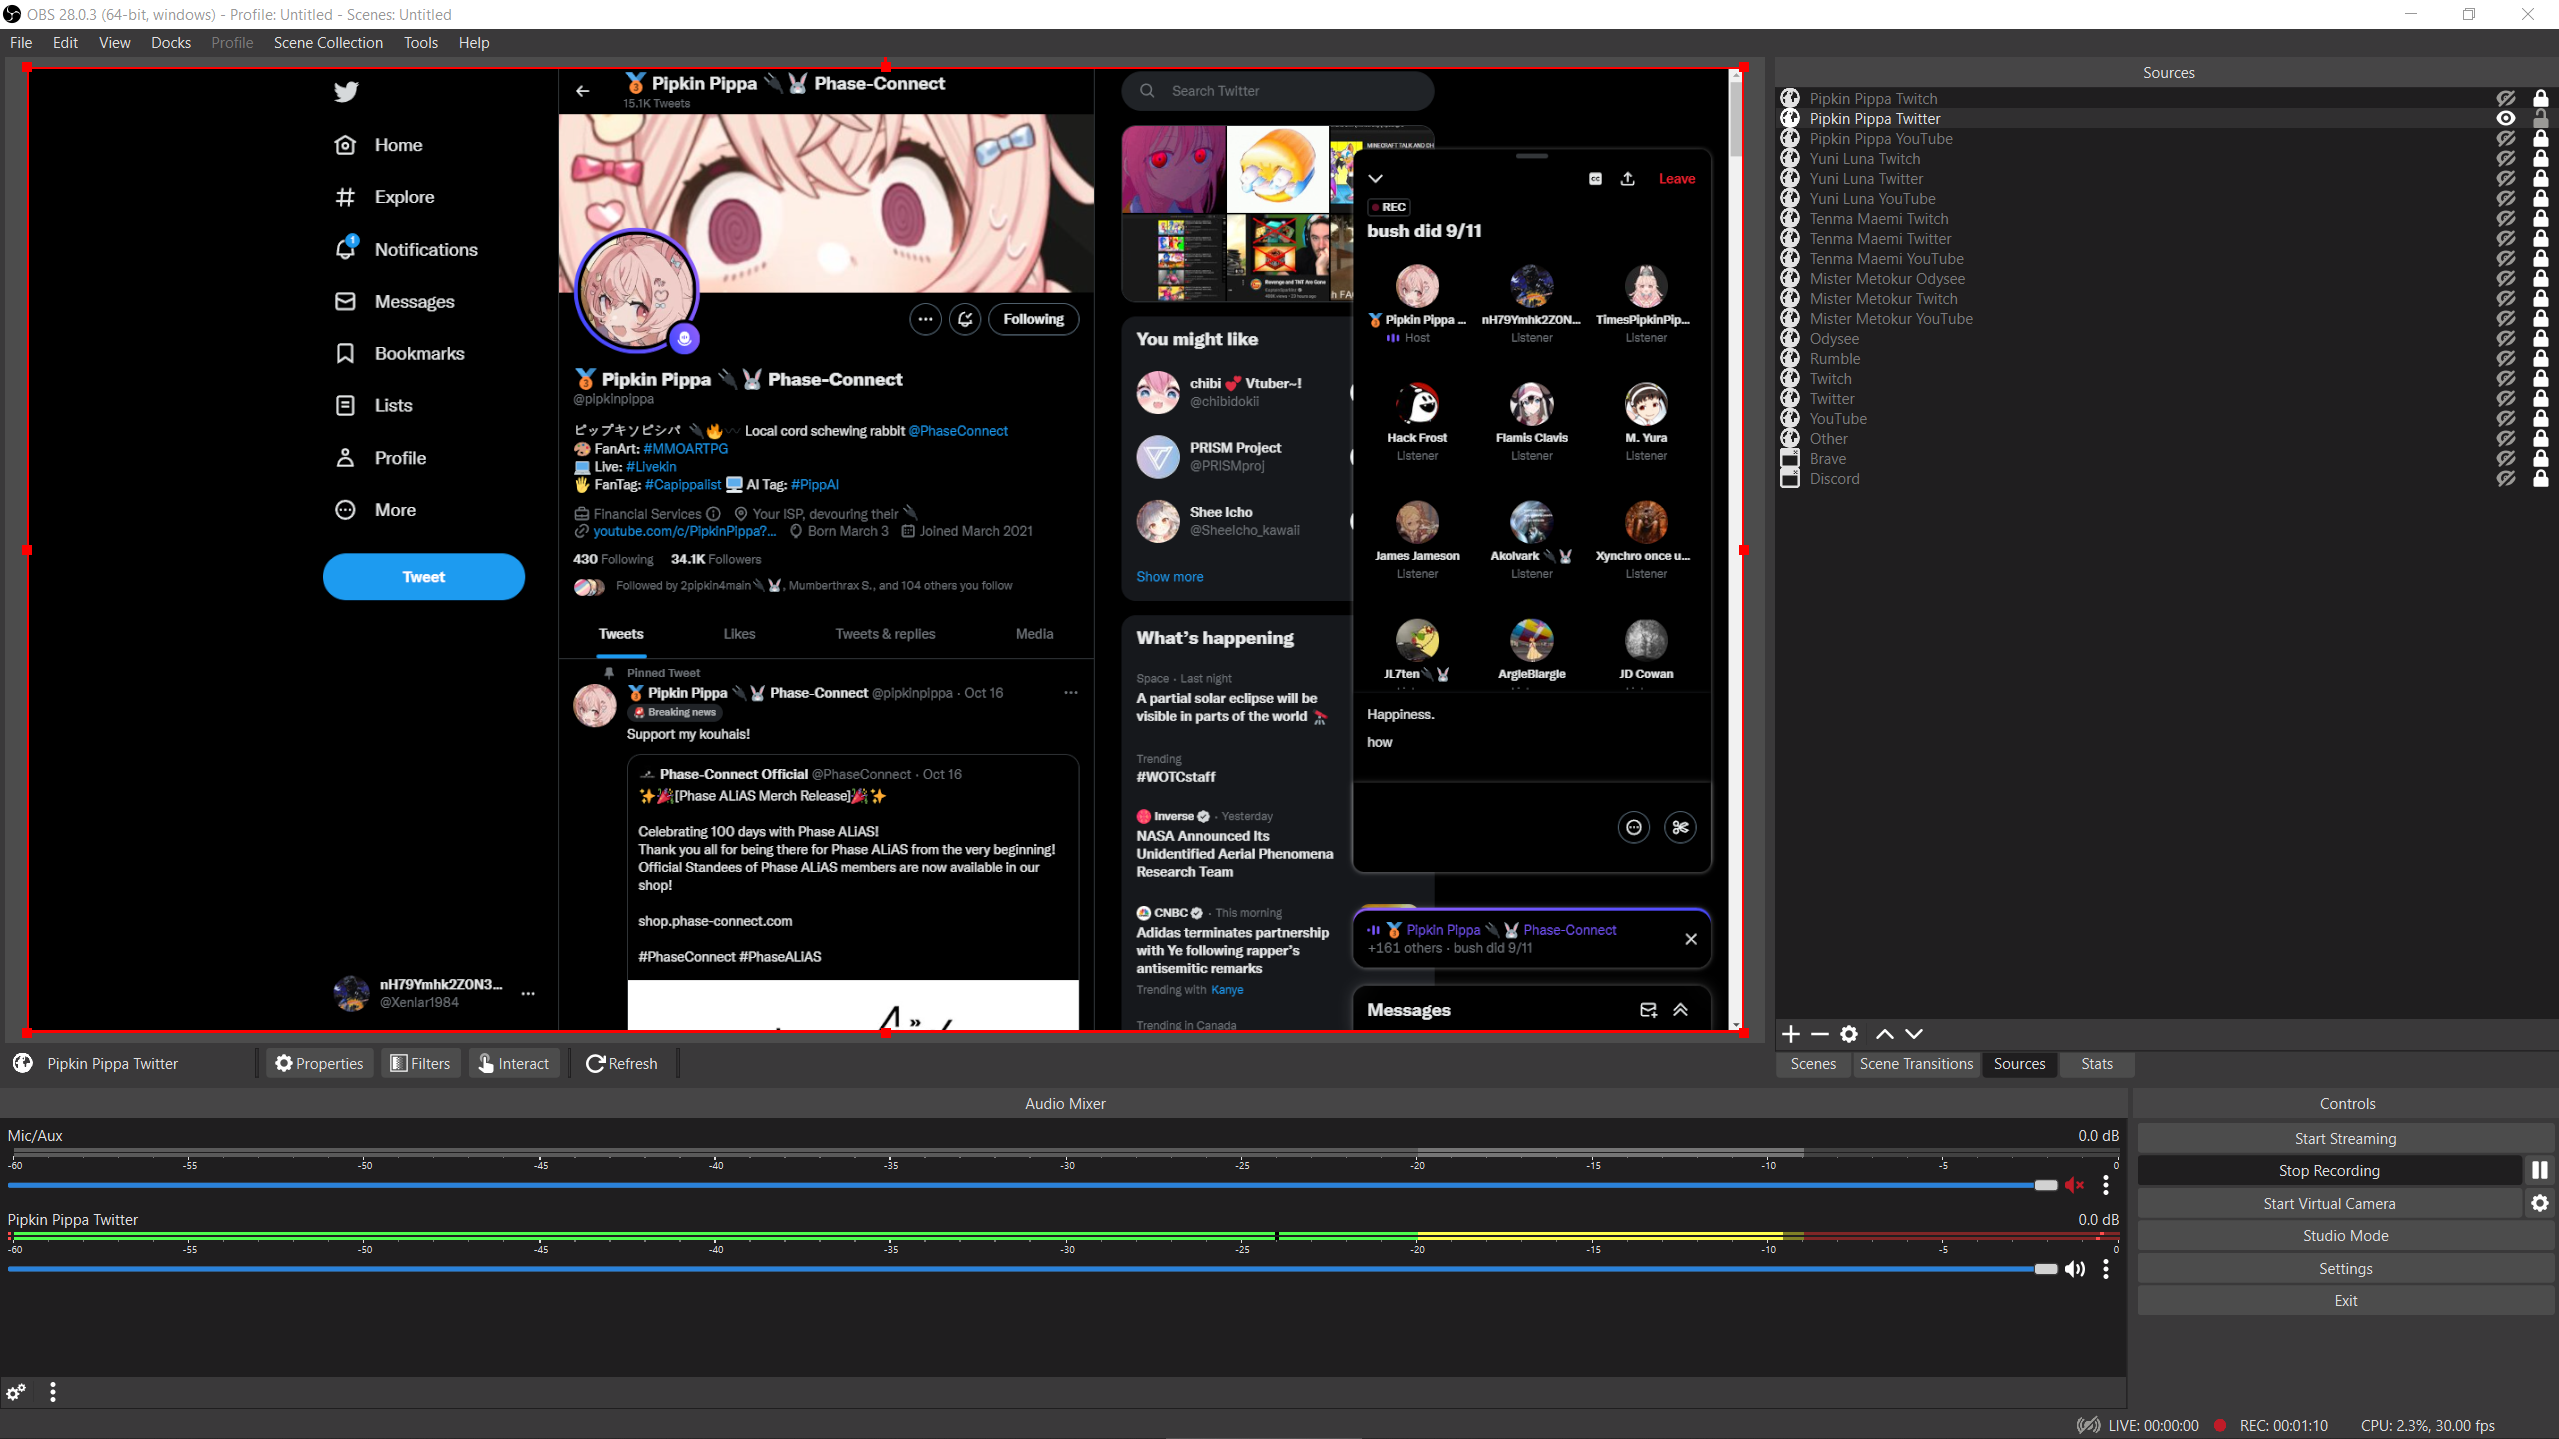Open the File menu
2559x1439 pixels.
[x=21, y=43]
